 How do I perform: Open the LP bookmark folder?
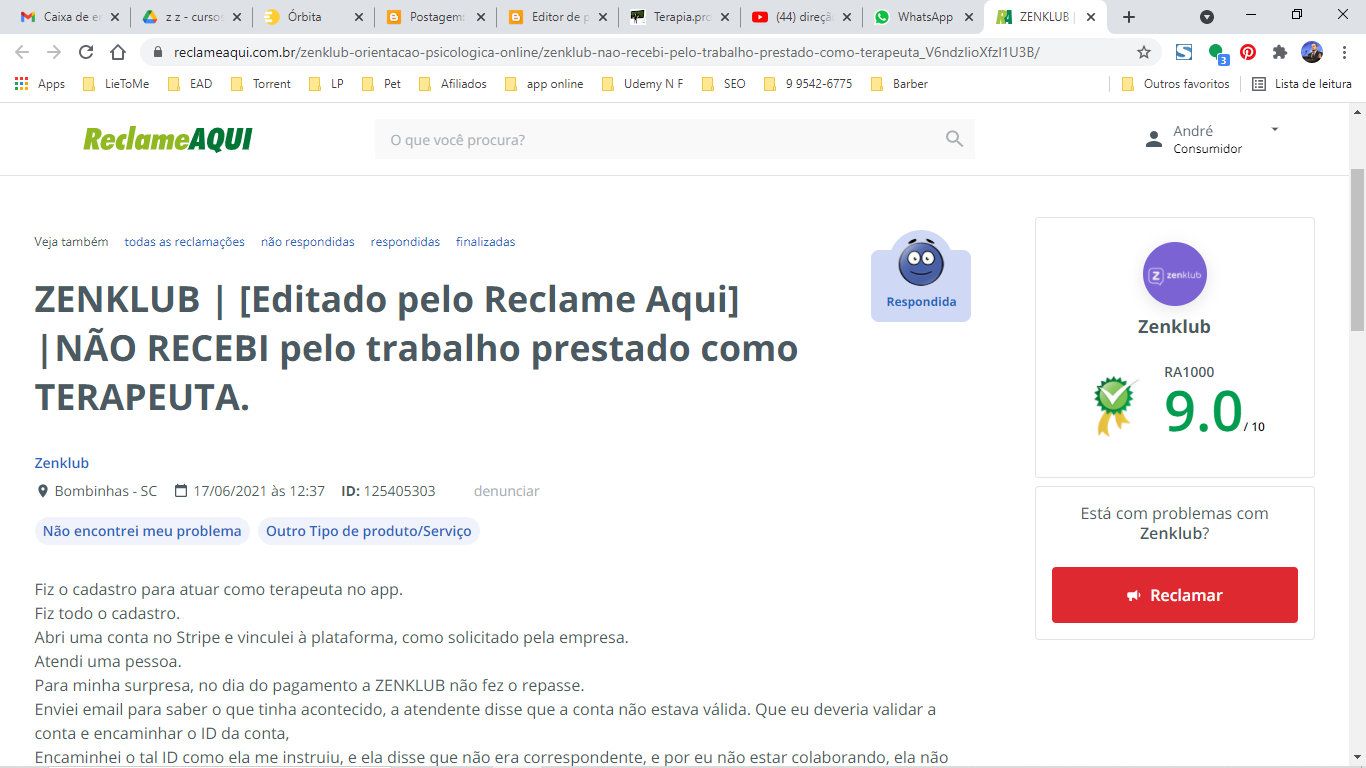(x=326, y=84)
